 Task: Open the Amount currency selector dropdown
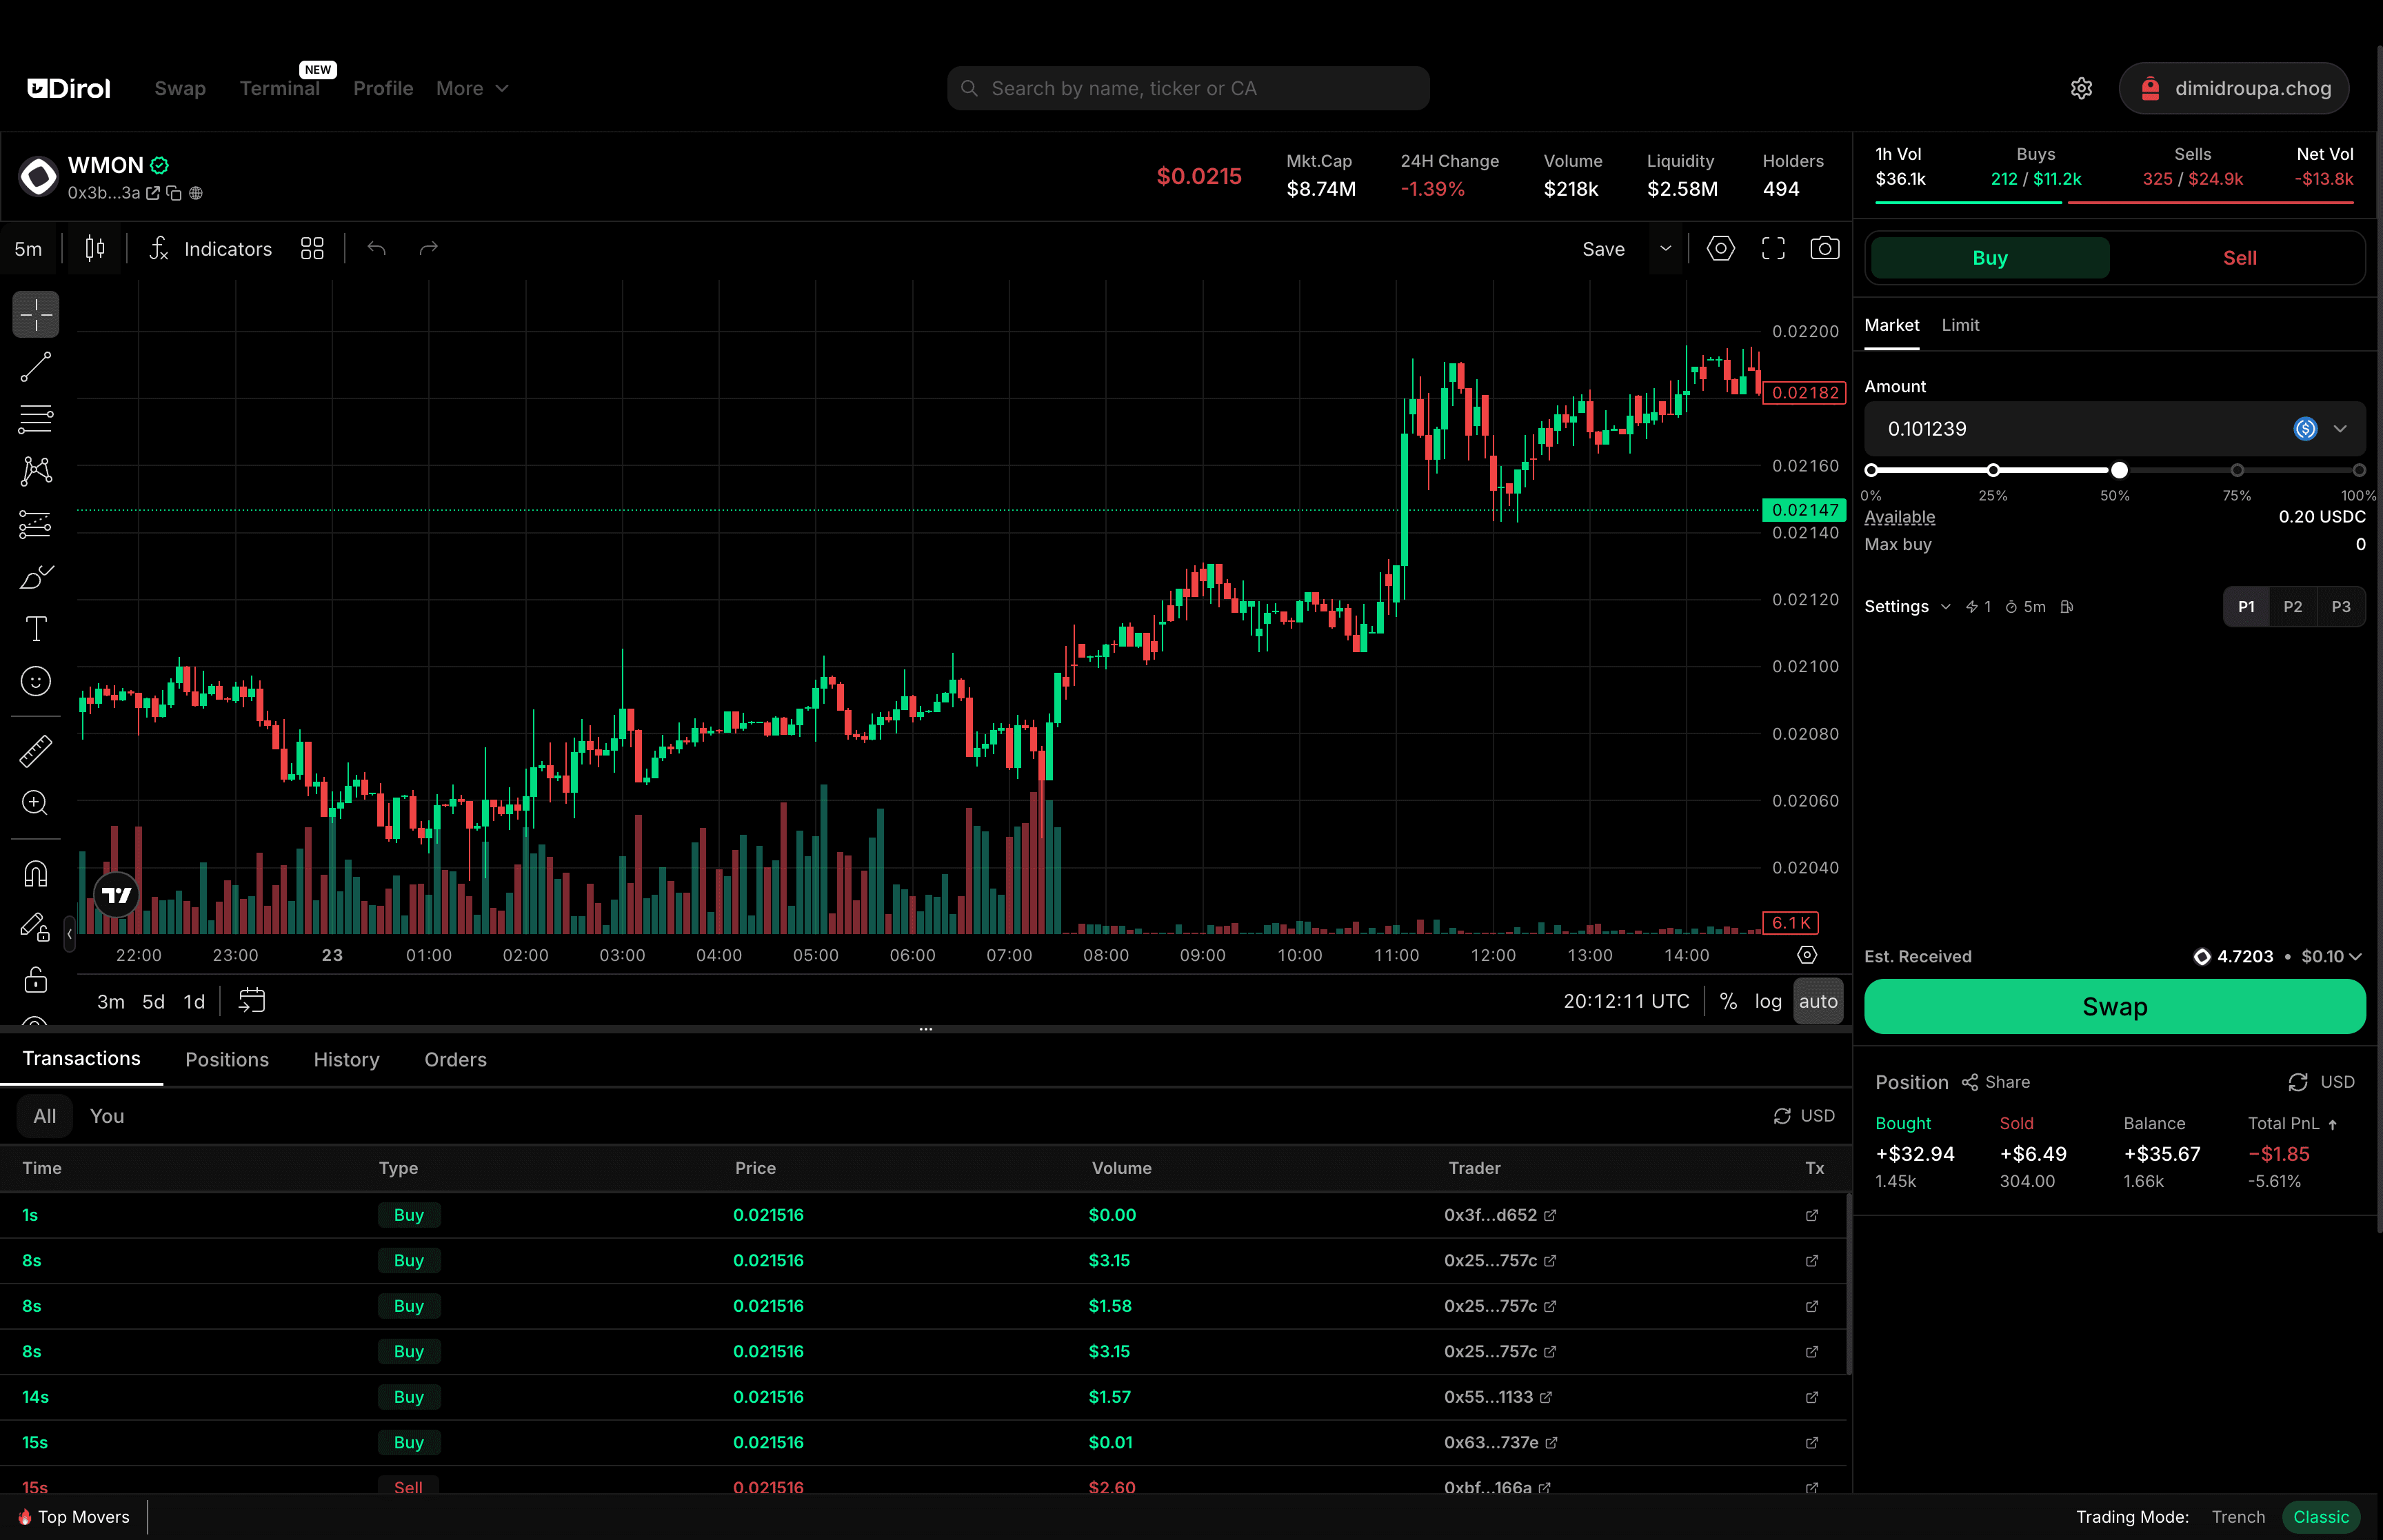click(x=2340, y=428)
